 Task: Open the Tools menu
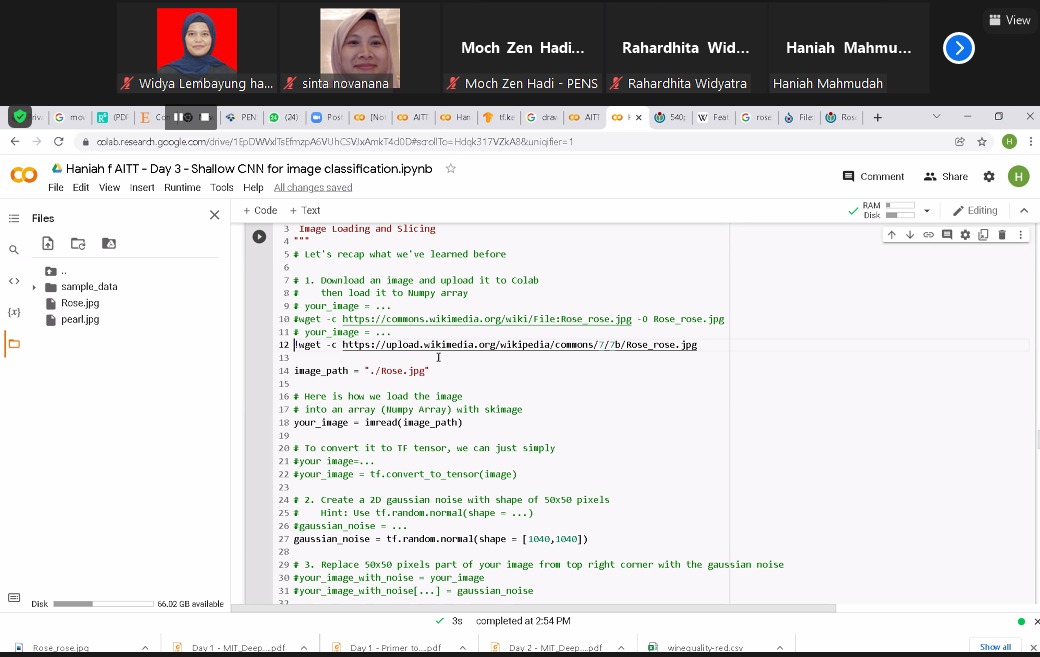click(222, 188)
